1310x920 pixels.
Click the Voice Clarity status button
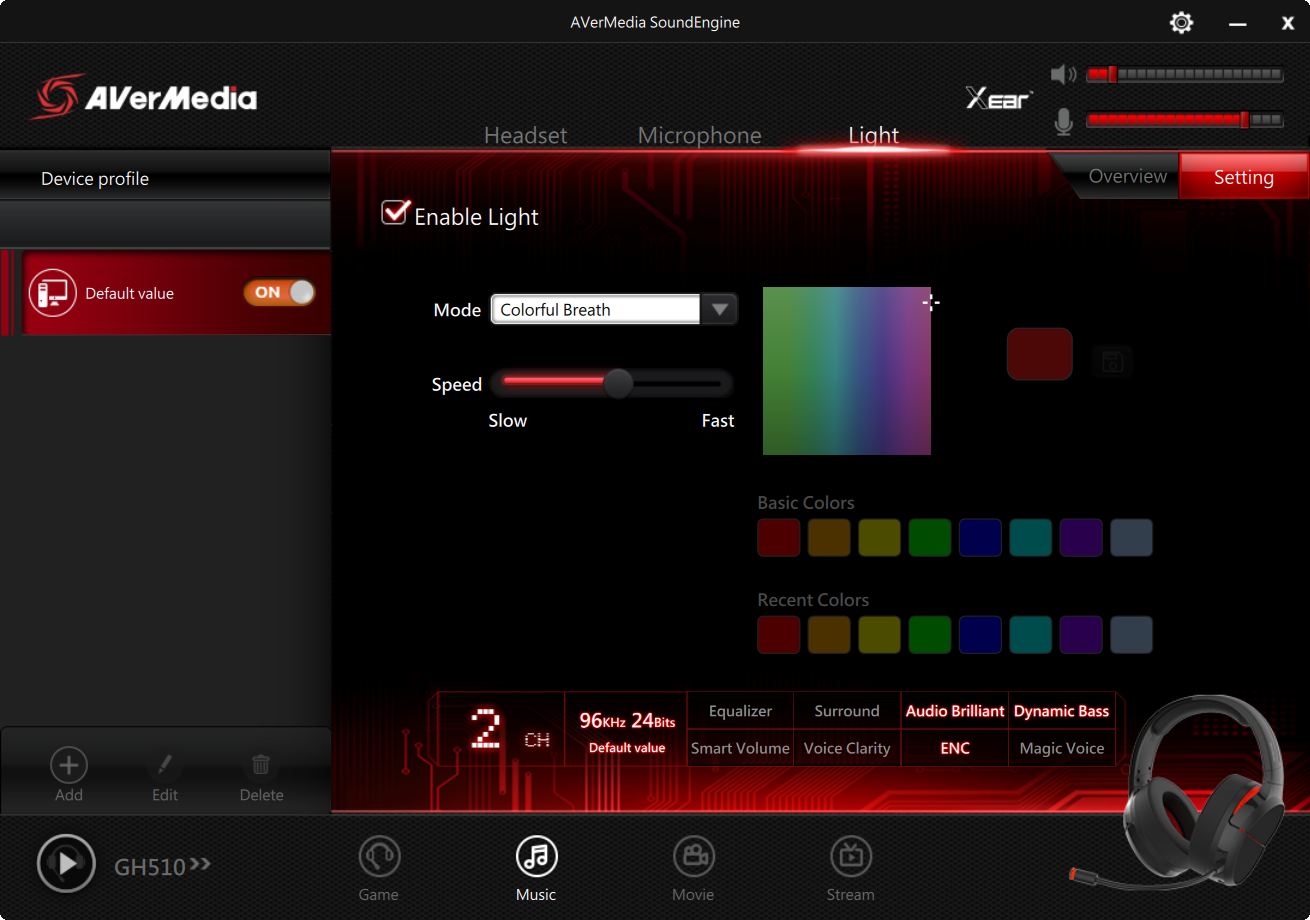pos(847,748)
